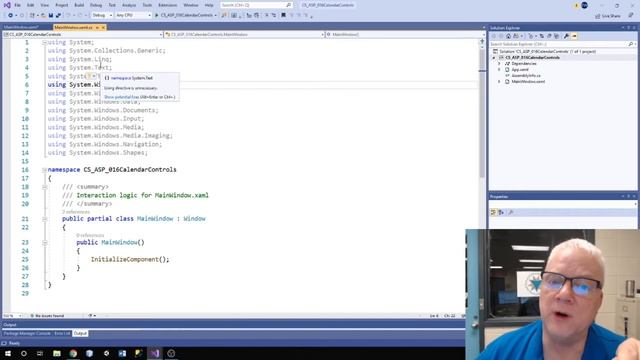Click the Visual Studio Search box

[256, 5]
